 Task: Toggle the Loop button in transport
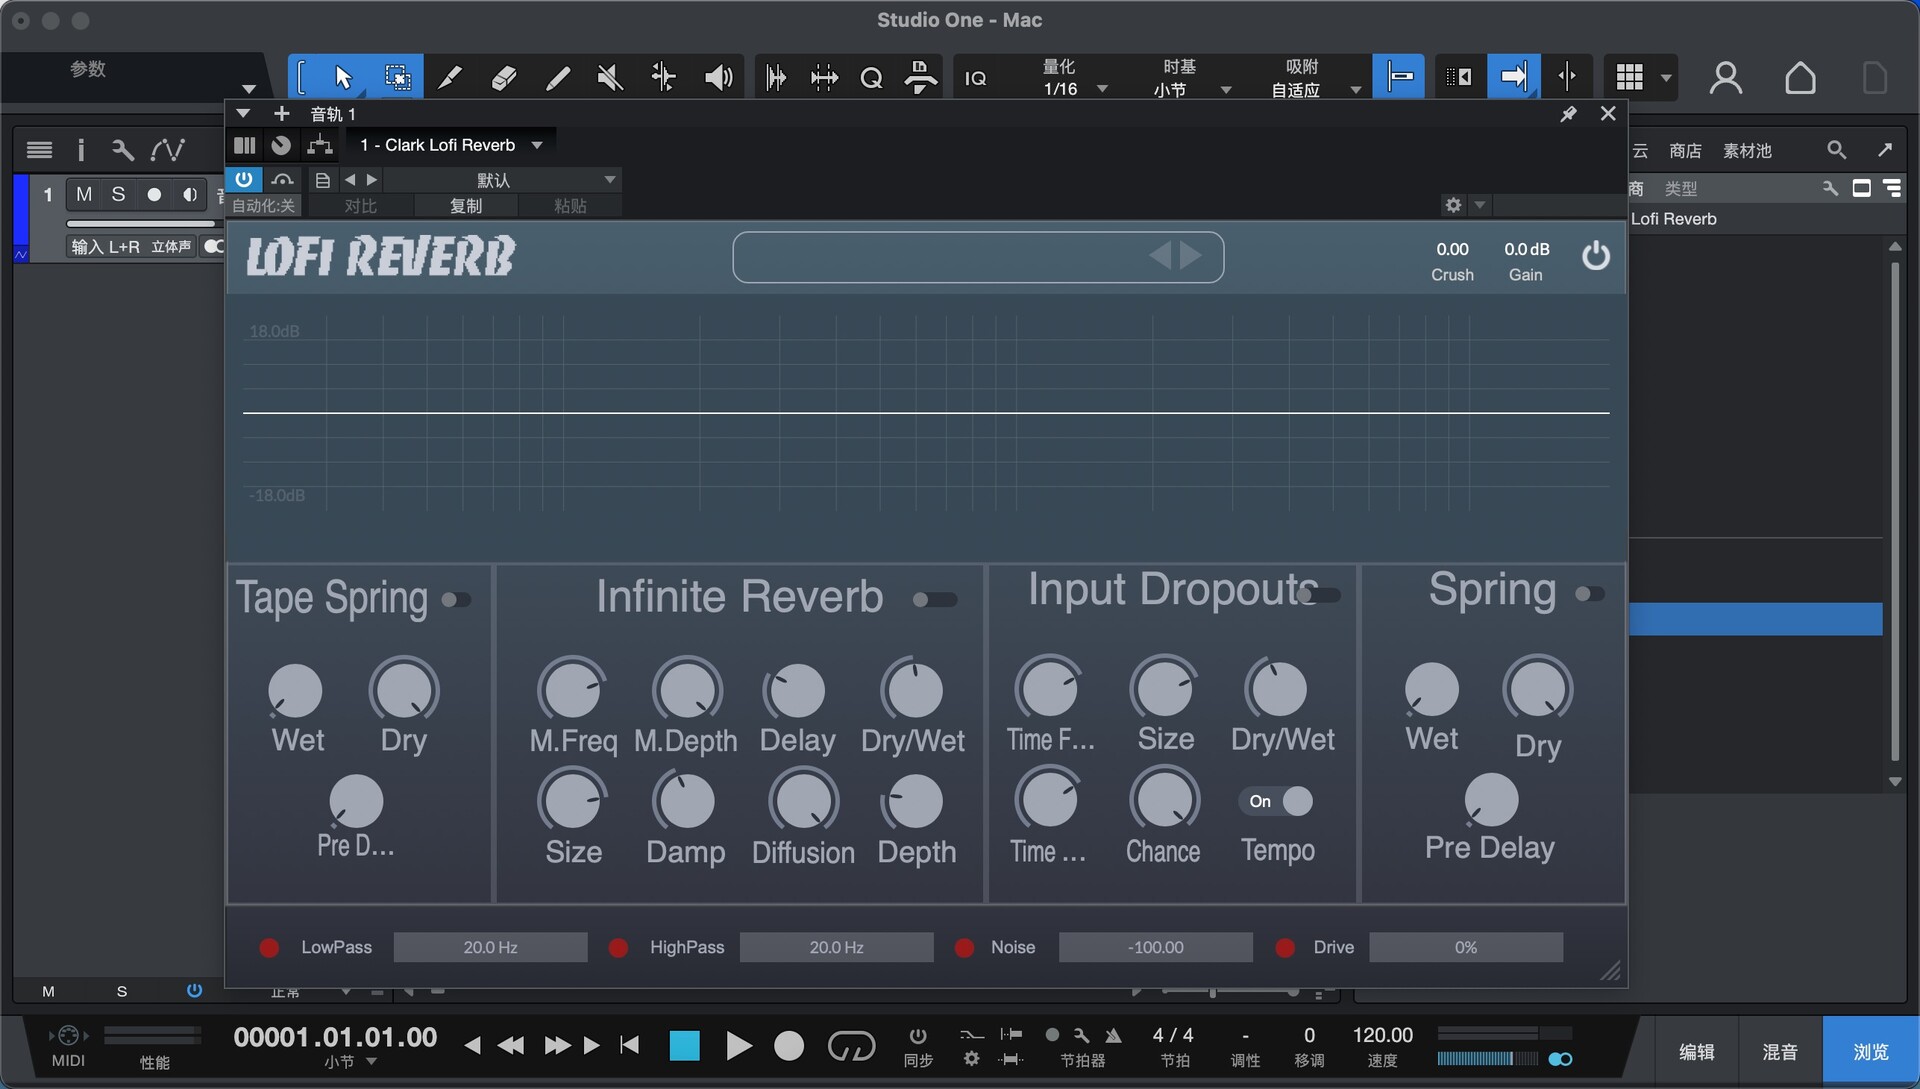tap(851, 1046)
